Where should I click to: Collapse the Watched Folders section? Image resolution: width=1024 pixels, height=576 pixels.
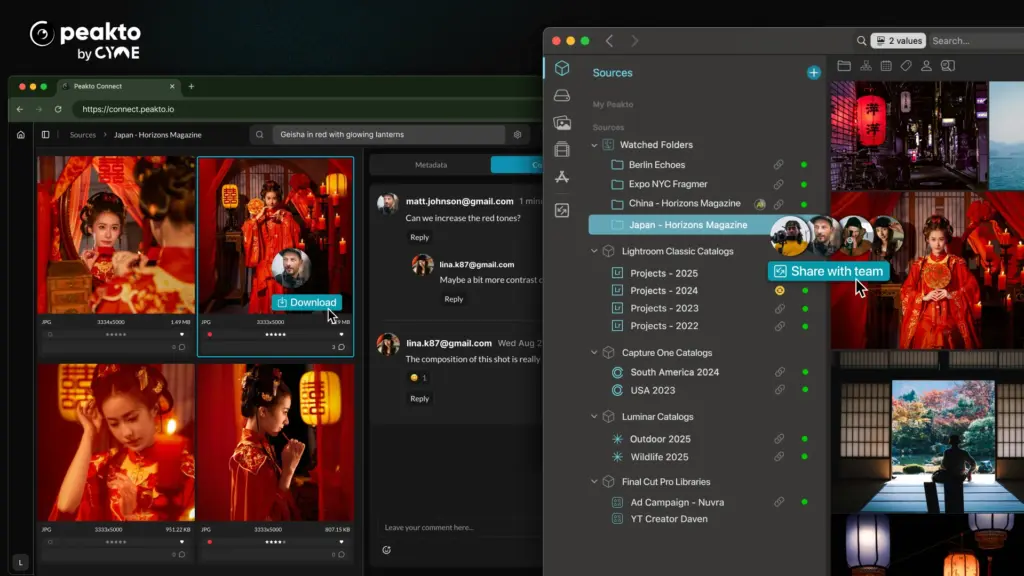tap(594, 145)
